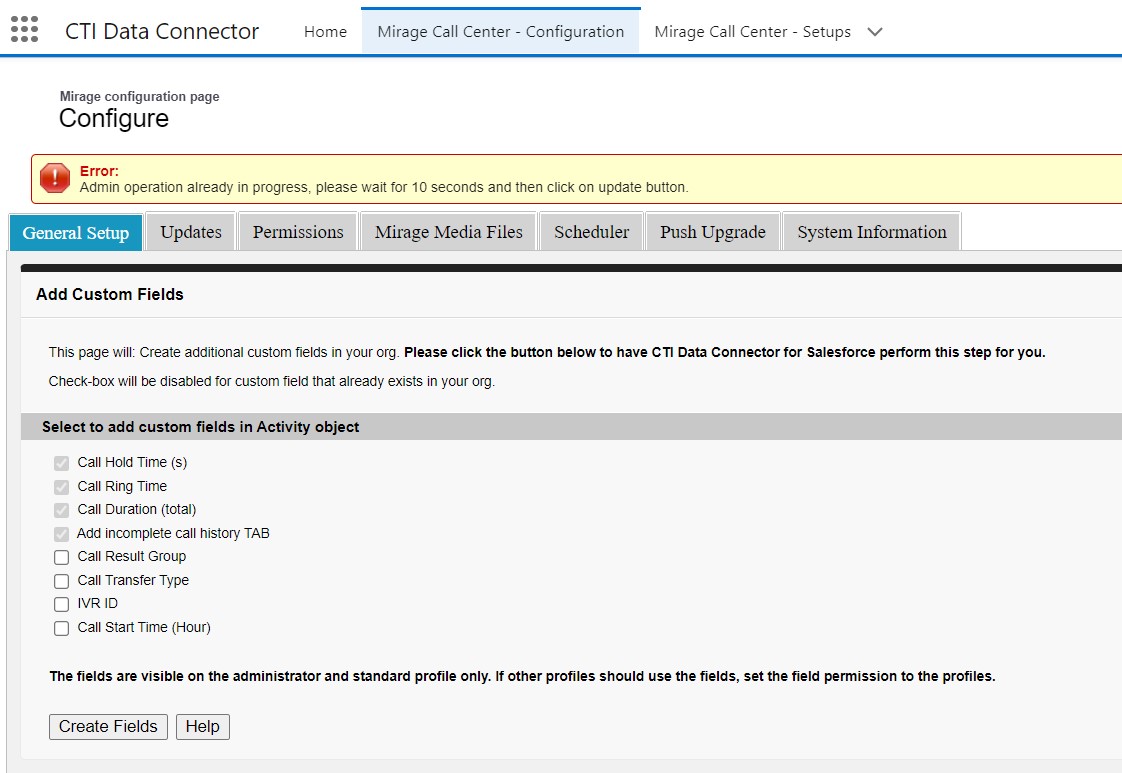The image size is (1122, 773).
Task: Switch to the Scheduler tab
Action: (x=591, y=232)
